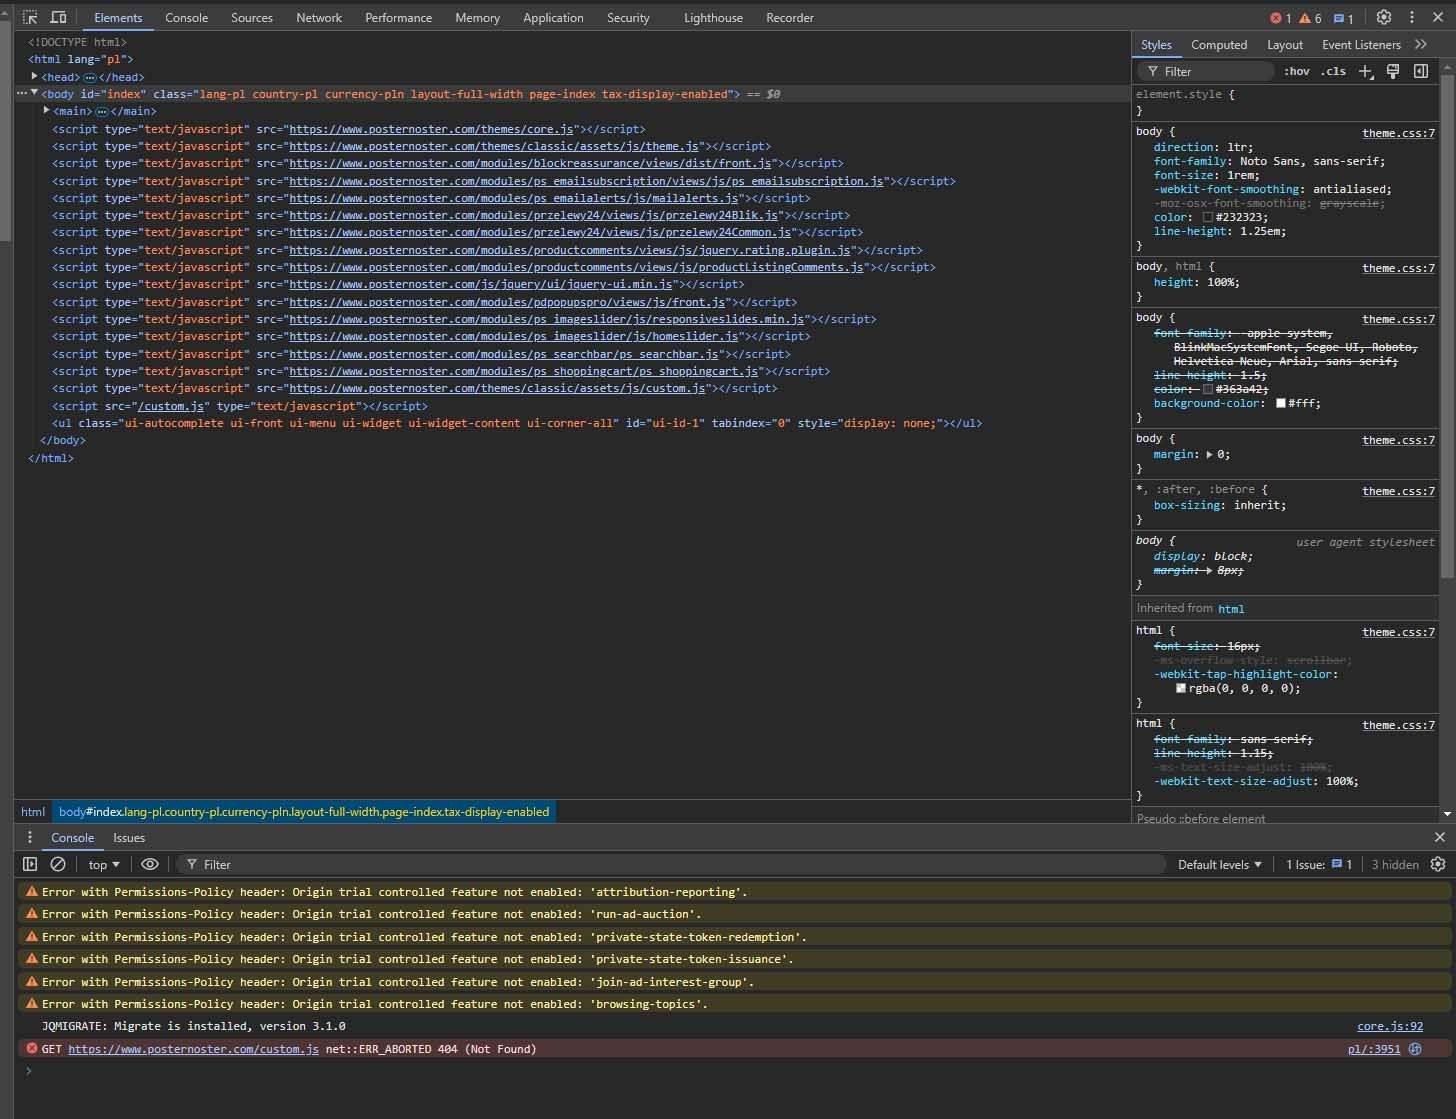Open DevTools settings gear icon
The height and width of the screenshot is (1119, 1456).
pos(1383,17)
